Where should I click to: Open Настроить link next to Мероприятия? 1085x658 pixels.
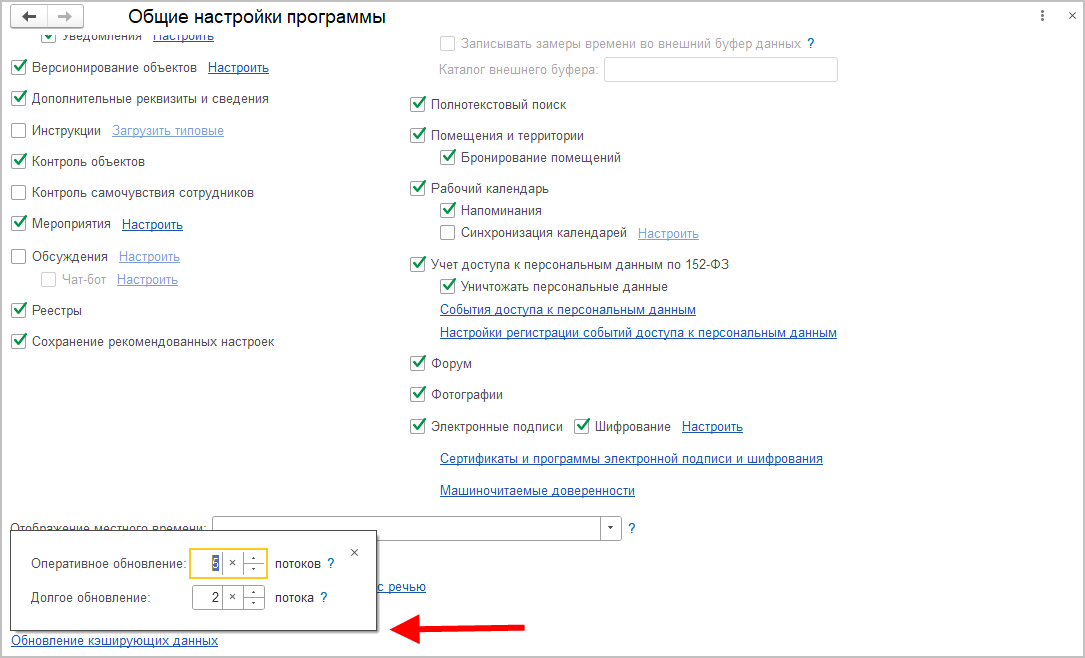(152, 224)
